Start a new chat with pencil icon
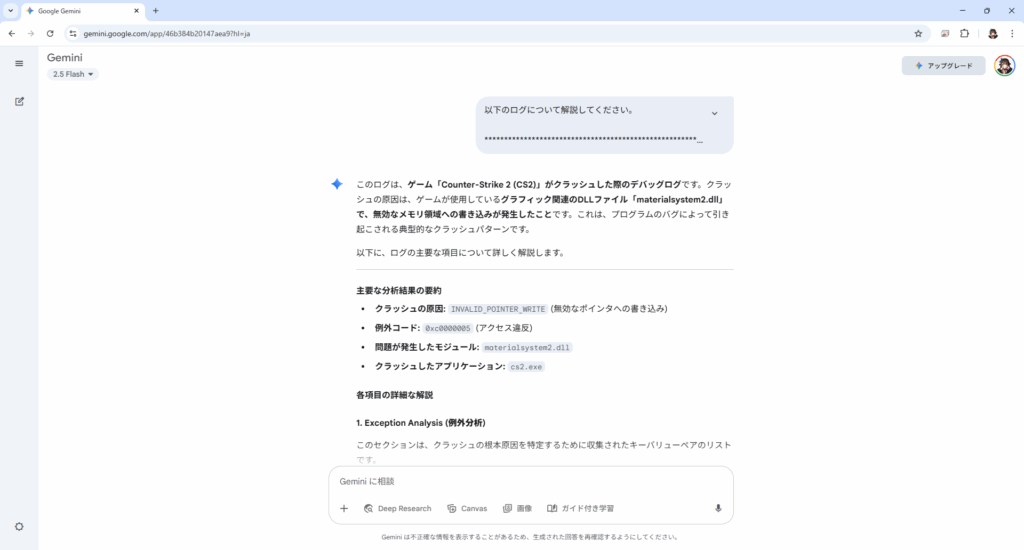Screen dimensions: 1024x550 19,101
